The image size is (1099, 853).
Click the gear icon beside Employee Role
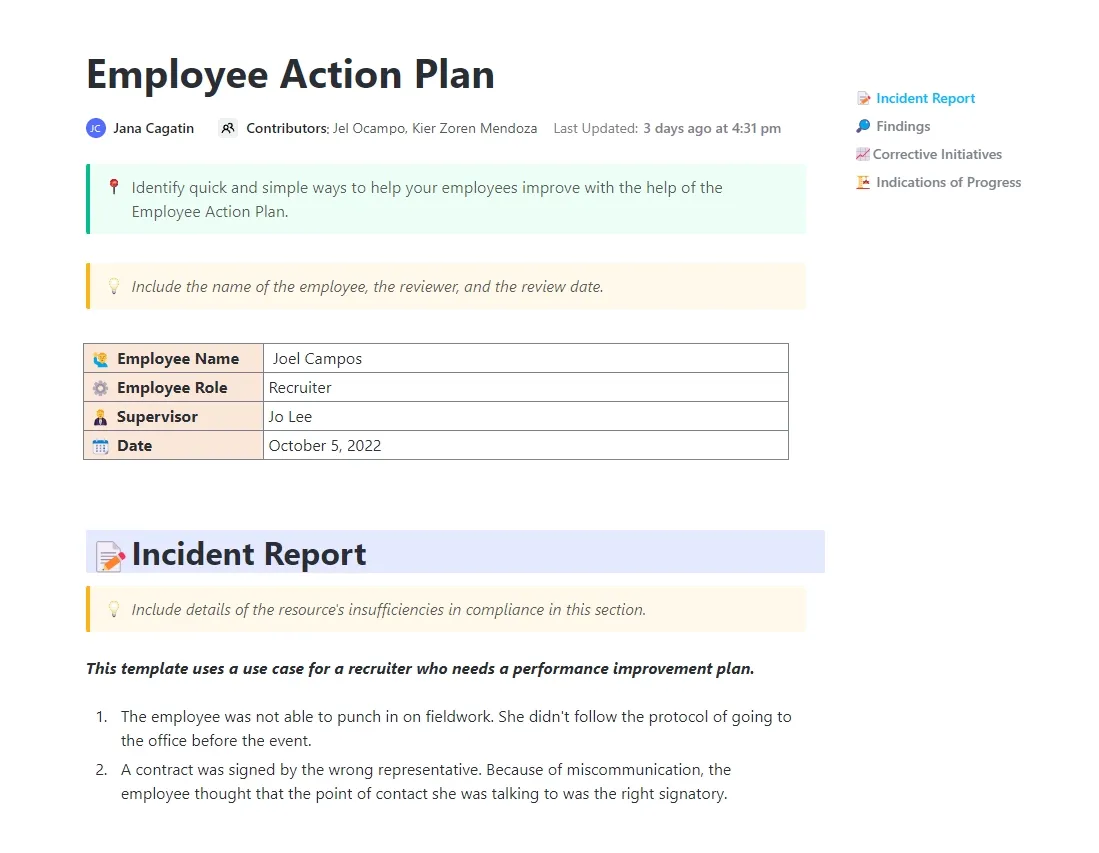[x=101, y=388]
